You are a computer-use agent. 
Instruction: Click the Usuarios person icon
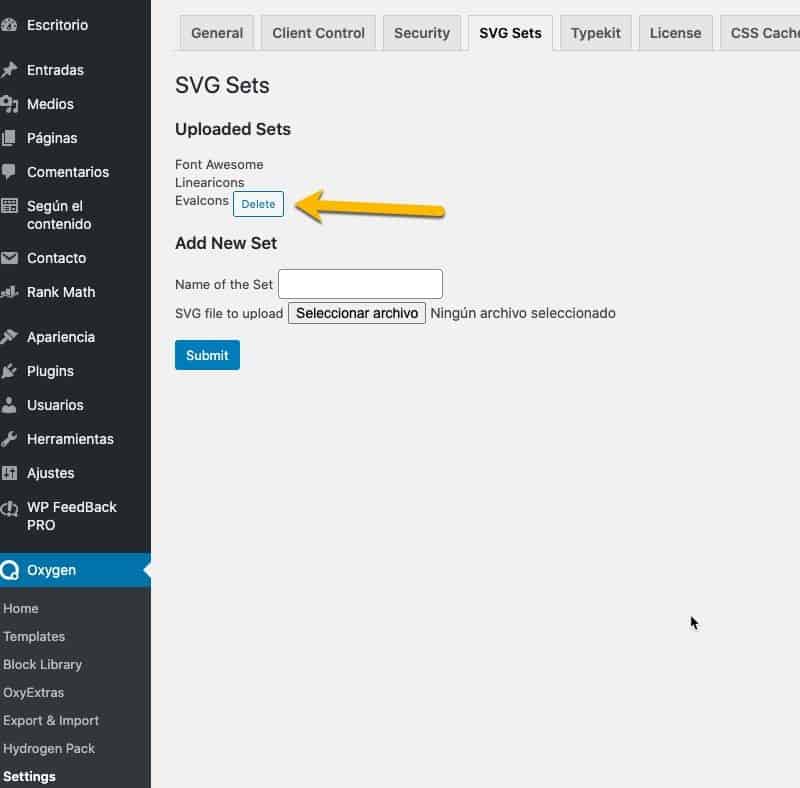click(9, 405)
